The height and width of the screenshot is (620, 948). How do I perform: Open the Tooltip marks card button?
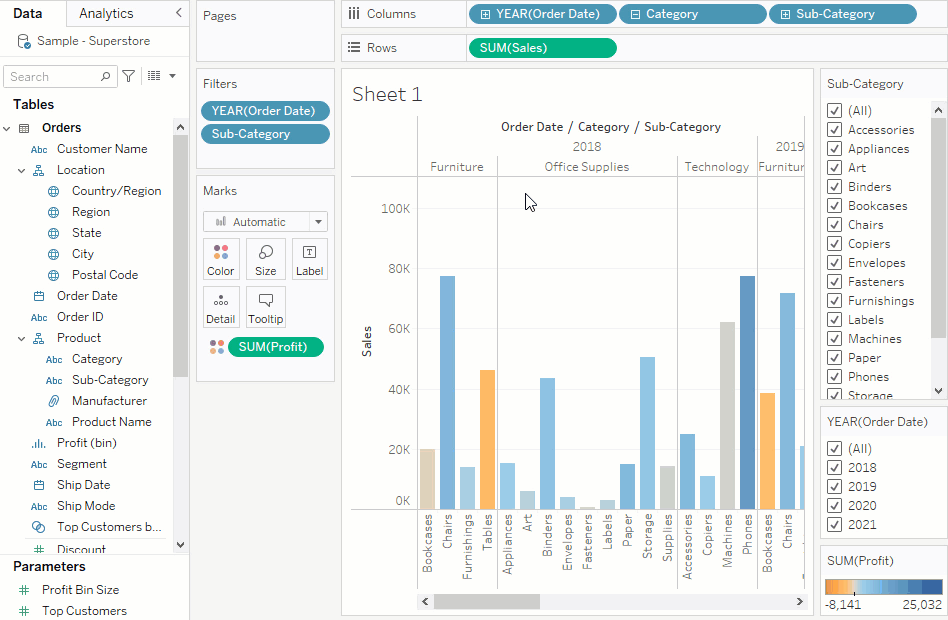click(x=266, y=307)
